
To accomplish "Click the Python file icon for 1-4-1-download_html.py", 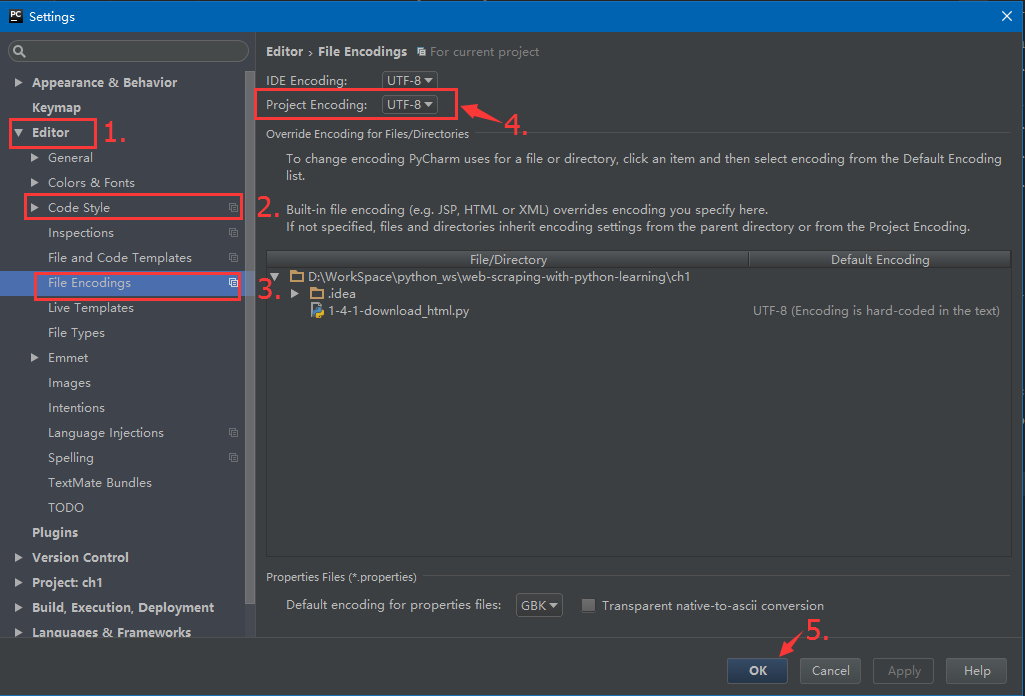I will pyautogui.click(x=317, y=310).
